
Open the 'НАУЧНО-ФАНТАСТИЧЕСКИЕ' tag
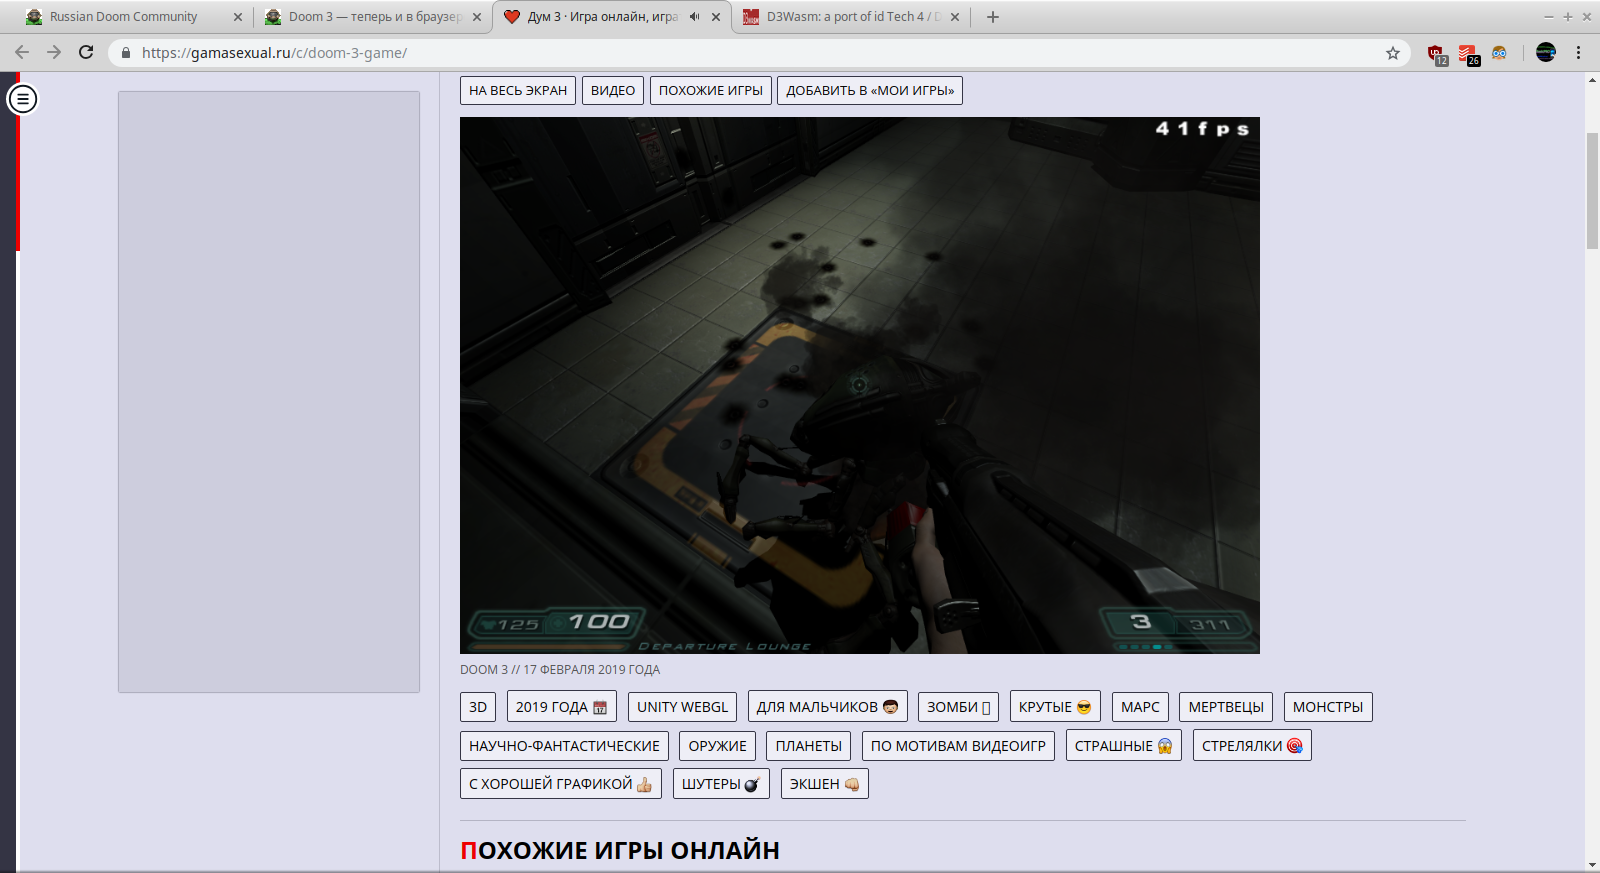point(564,746)
